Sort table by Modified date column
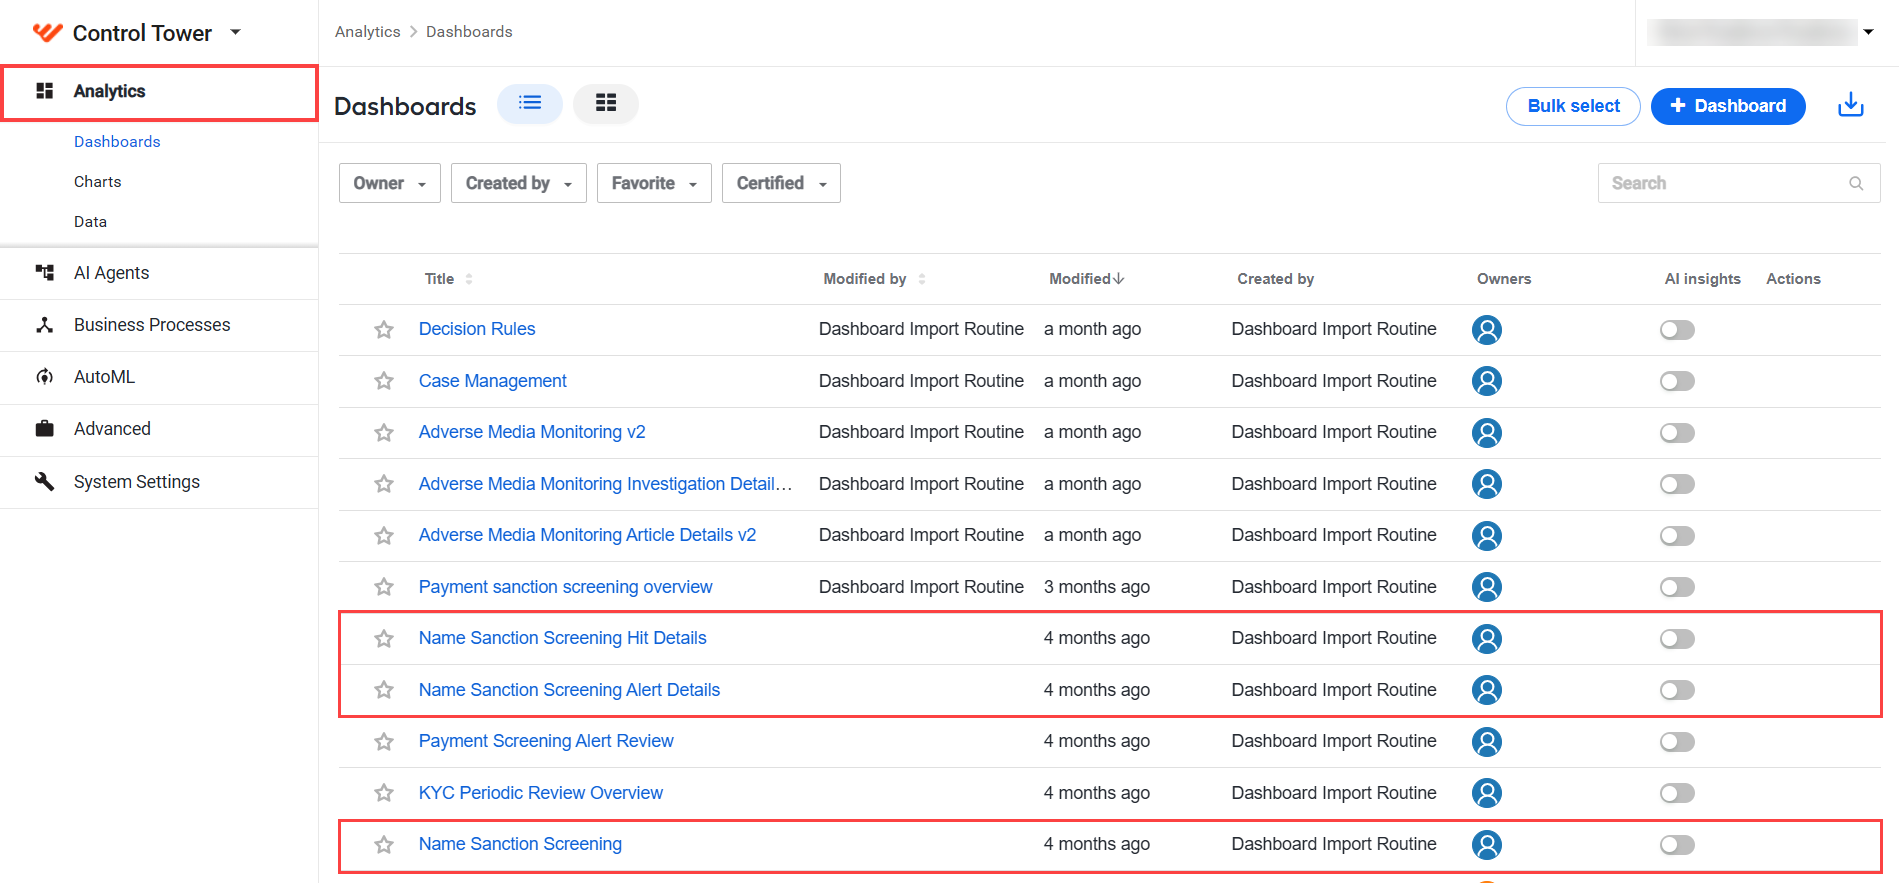Image resolution: width=1899 pixels, height=883 pixels. (x=1086, y=279)
